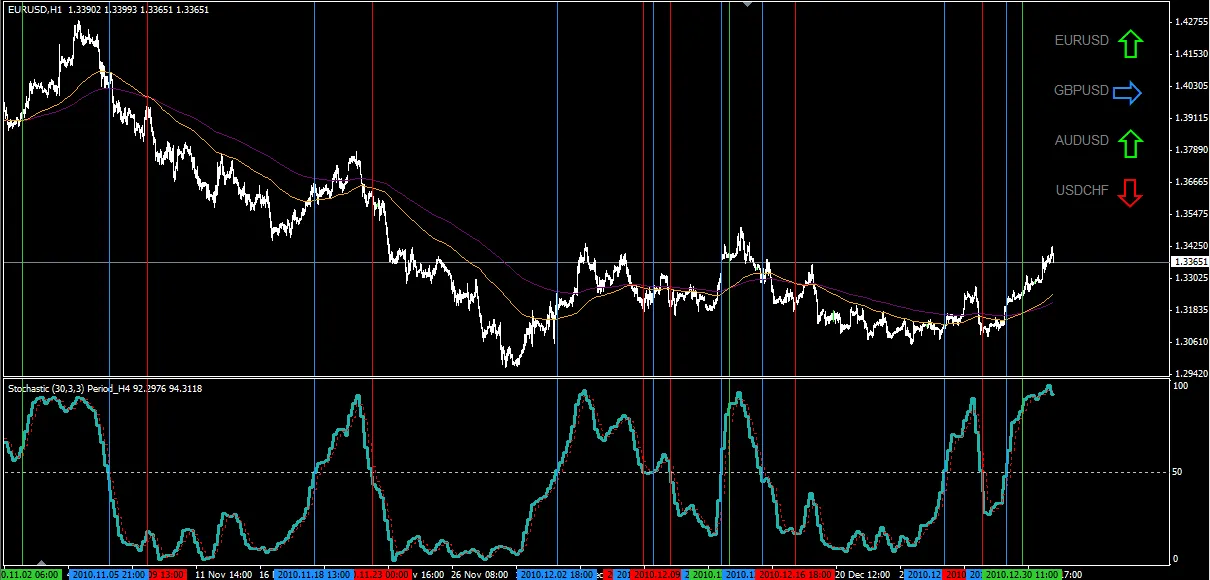
Task: Toggle the EURUSD signal indicator
Action: coord(1131,42)
